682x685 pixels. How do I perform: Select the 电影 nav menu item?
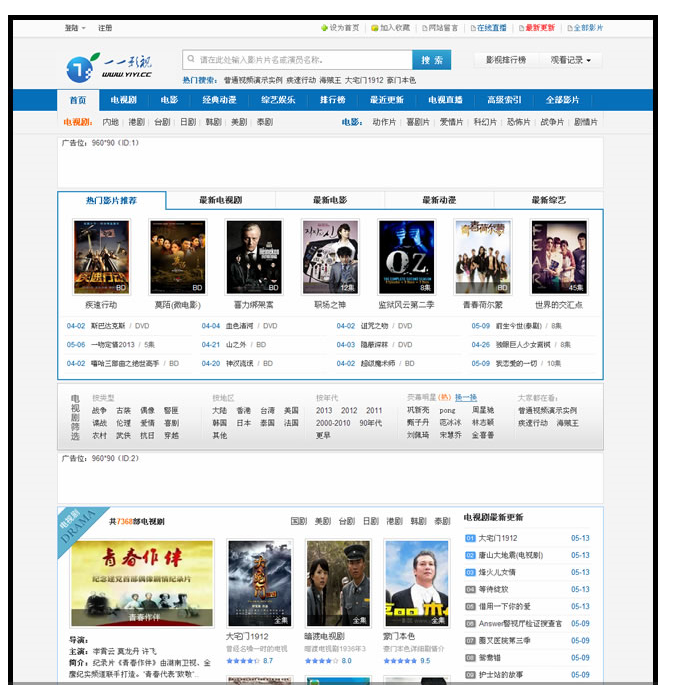tap(169, 100)
